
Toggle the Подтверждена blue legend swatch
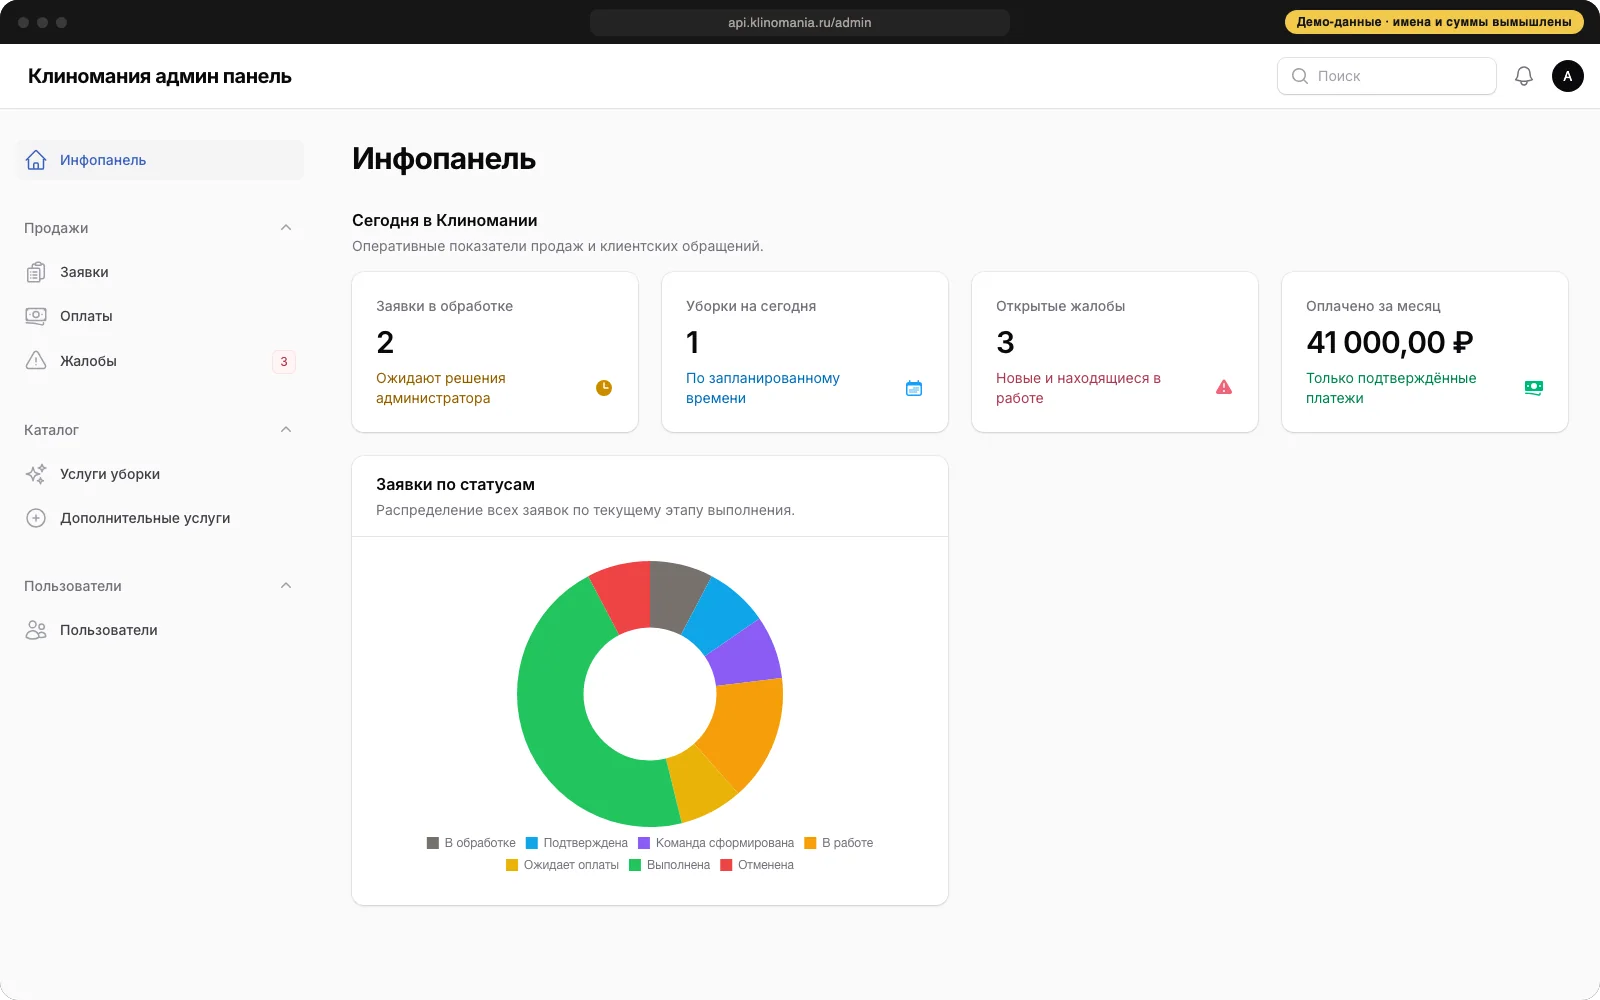(x=532, y=843)
